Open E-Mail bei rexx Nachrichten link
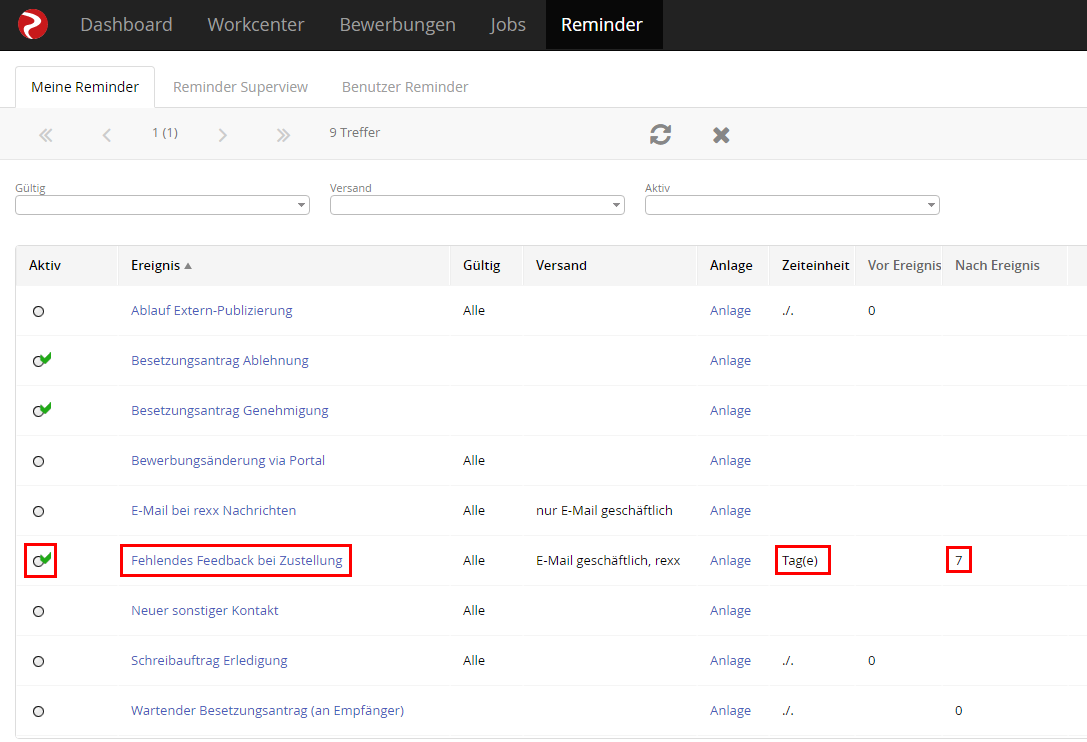This screenshot has width=1087, height=742. [x=214, y=510]
